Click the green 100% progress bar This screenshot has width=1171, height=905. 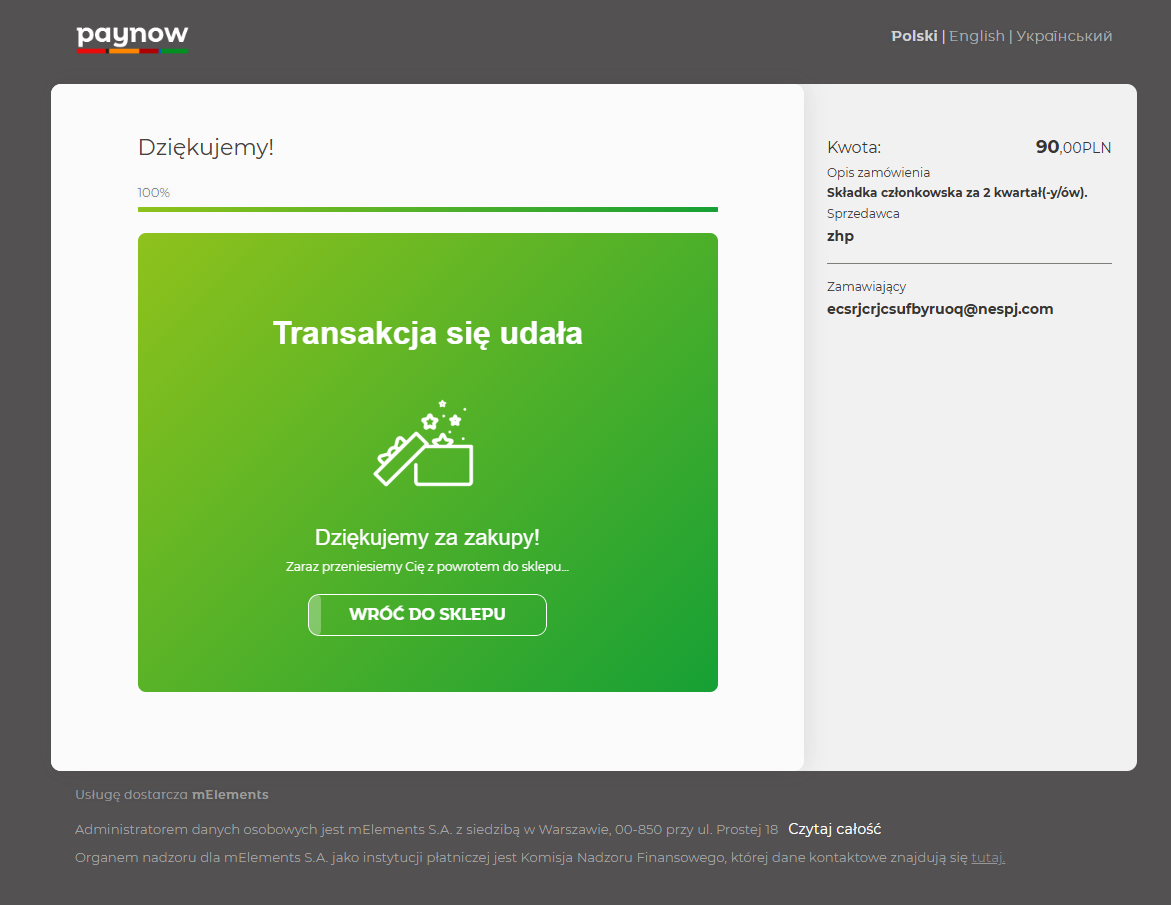(427, 209)
